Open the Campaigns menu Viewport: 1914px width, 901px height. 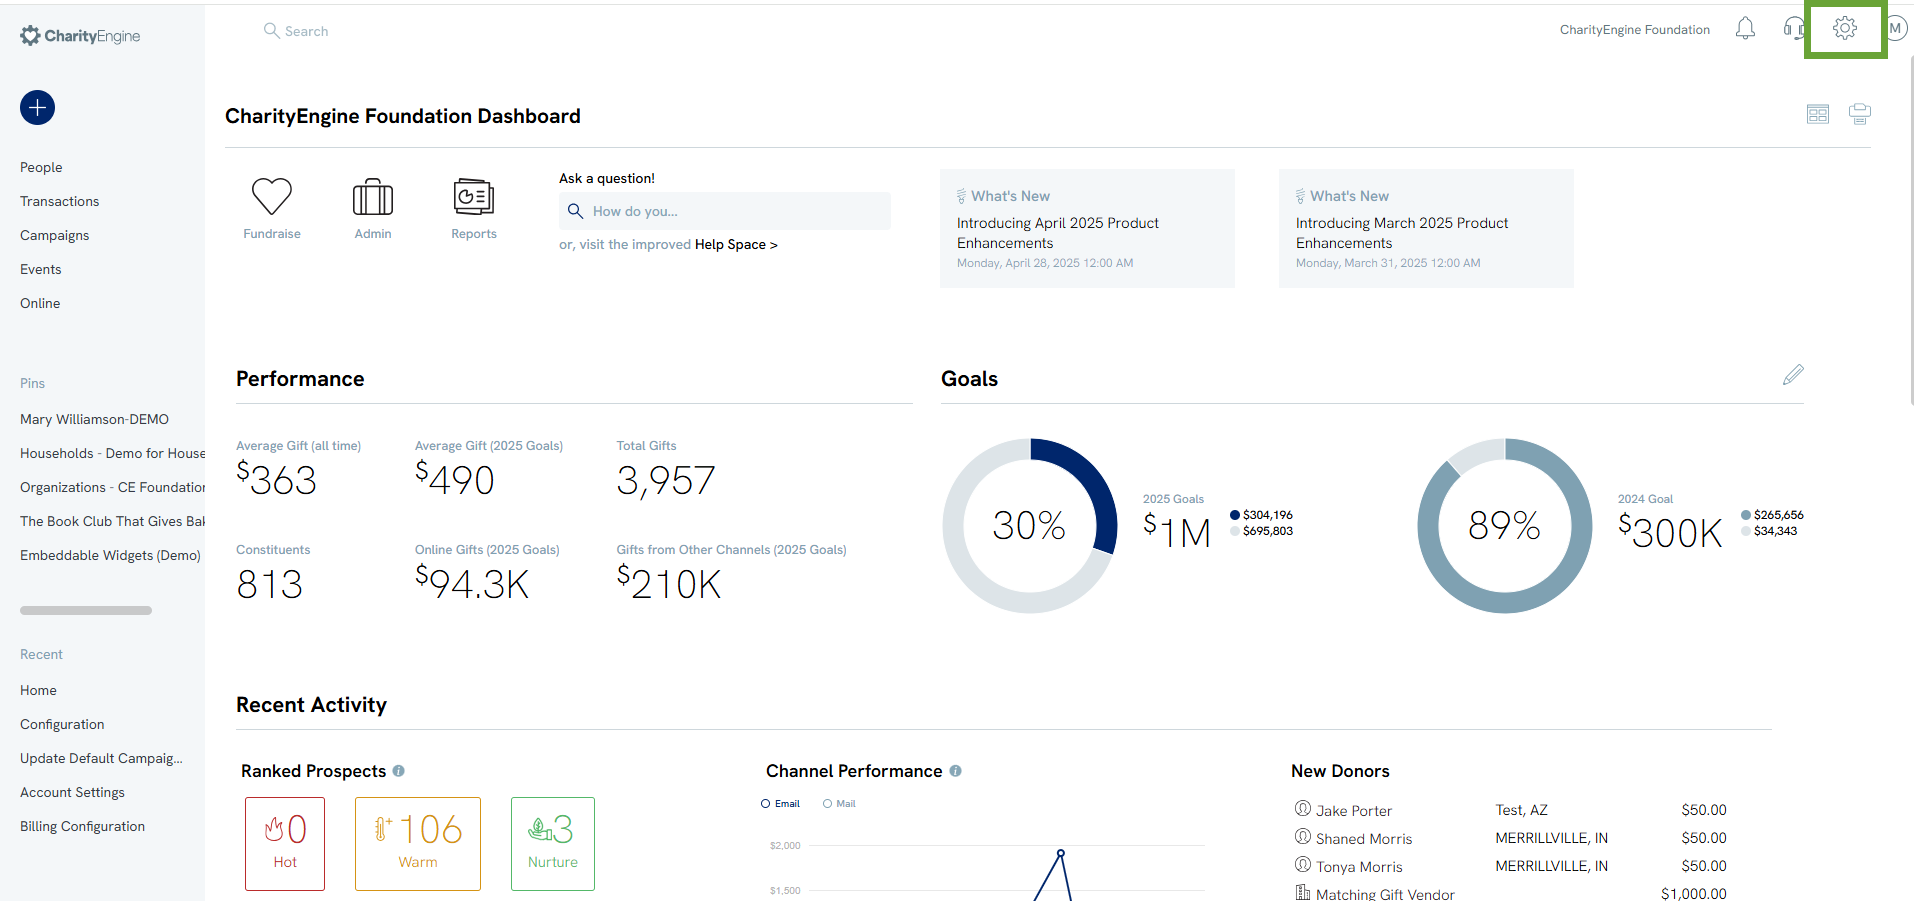pos(55,235)
